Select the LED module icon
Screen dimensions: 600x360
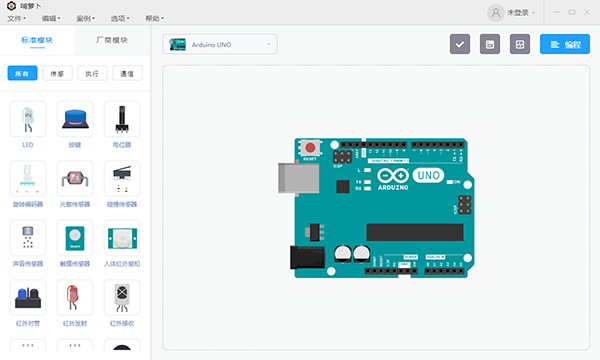28,119
